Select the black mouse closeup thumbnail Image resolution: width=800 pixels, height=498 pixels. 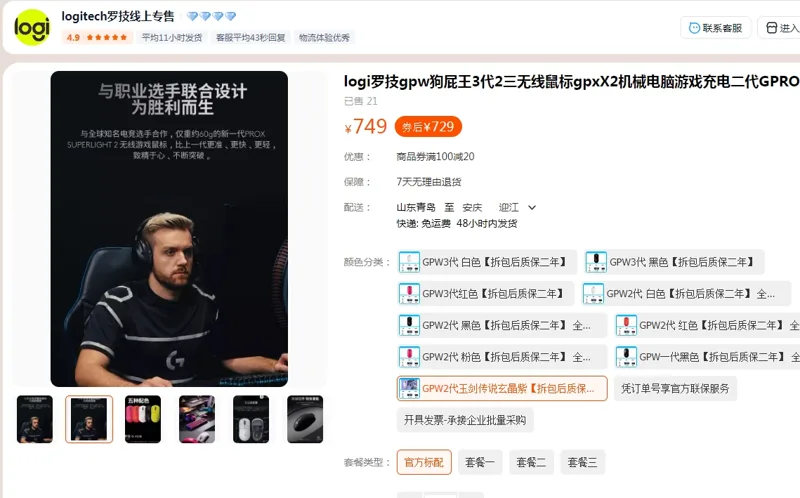coord(305,419)
